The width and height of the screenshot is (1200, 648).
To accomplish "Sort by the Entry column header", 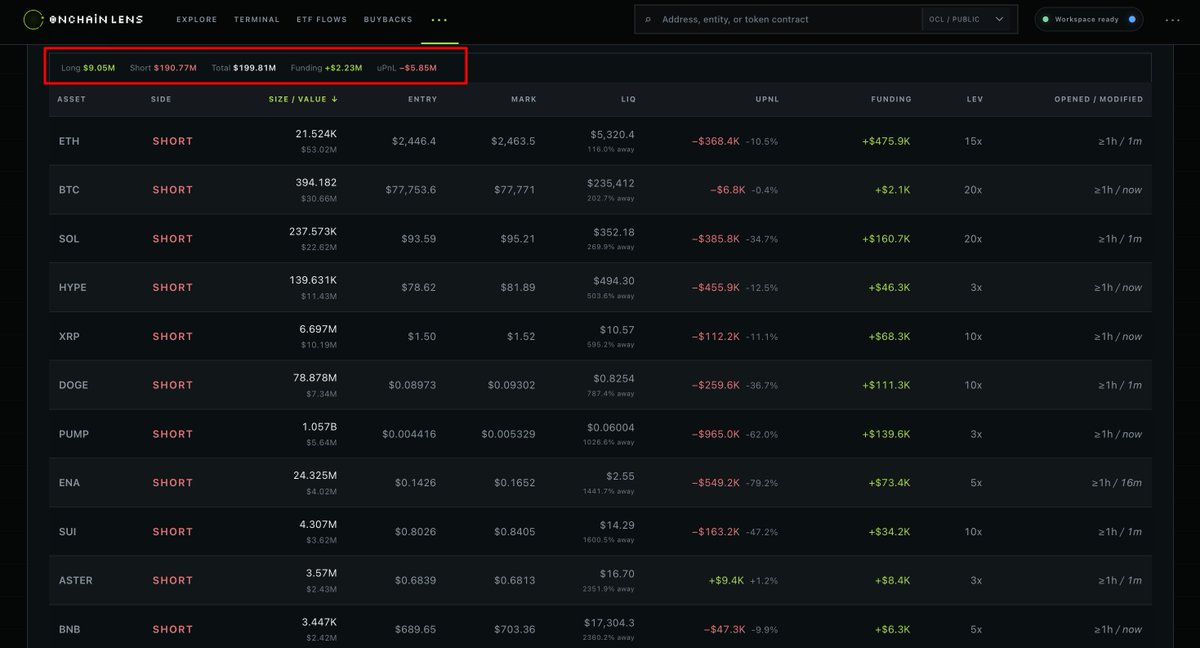I will (x=422, y=99).
